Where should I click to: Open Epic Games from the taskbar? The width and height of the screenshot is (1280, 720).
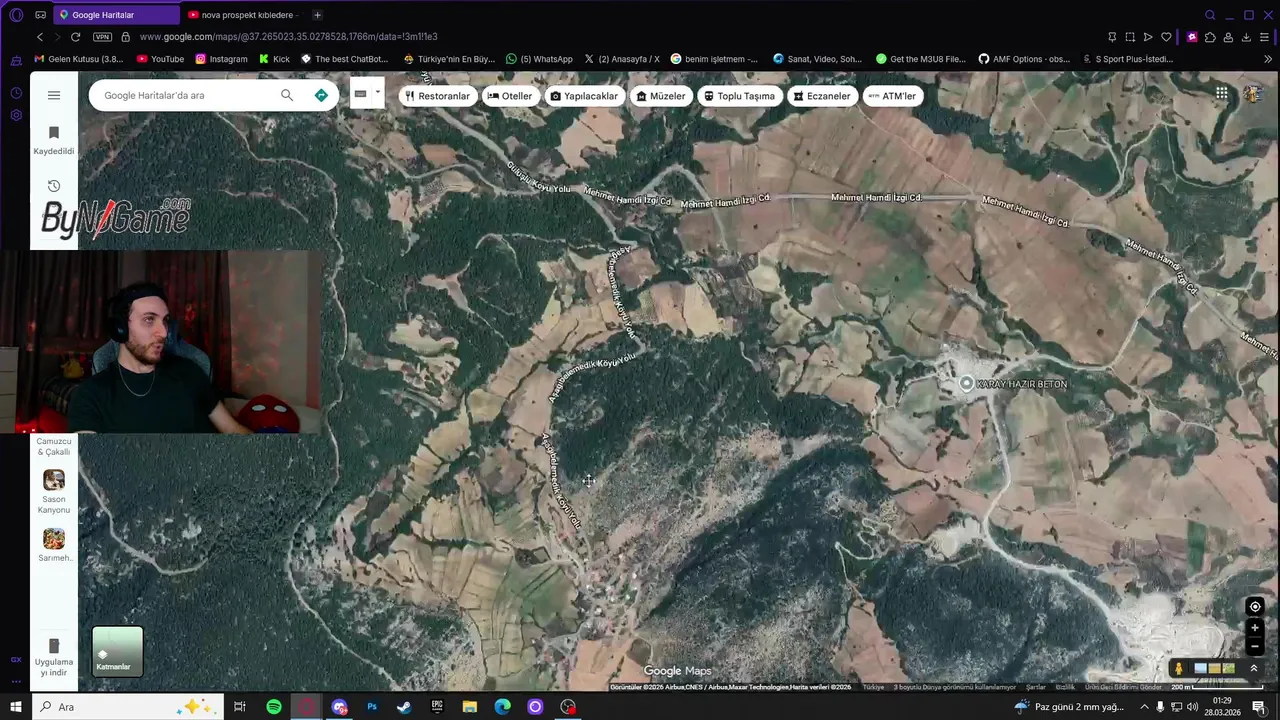(437, 707)
